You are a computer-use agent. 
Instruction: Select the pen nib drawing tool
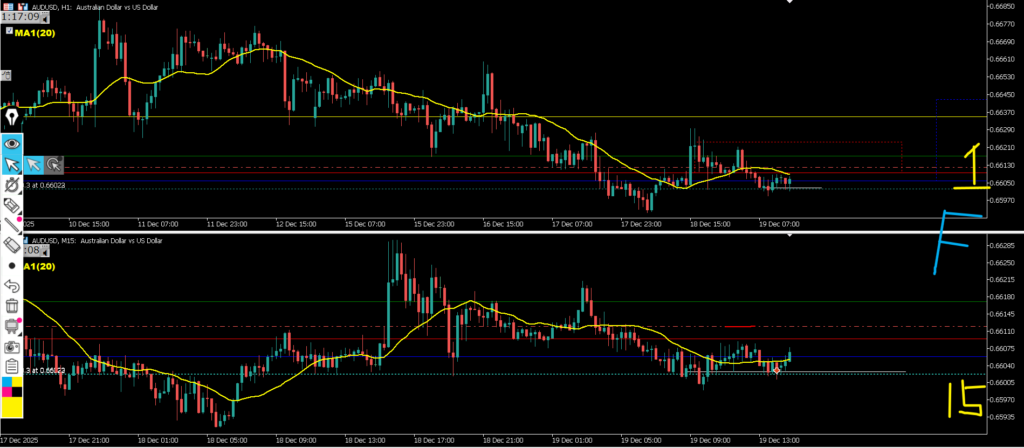click(x=12, y=119)
